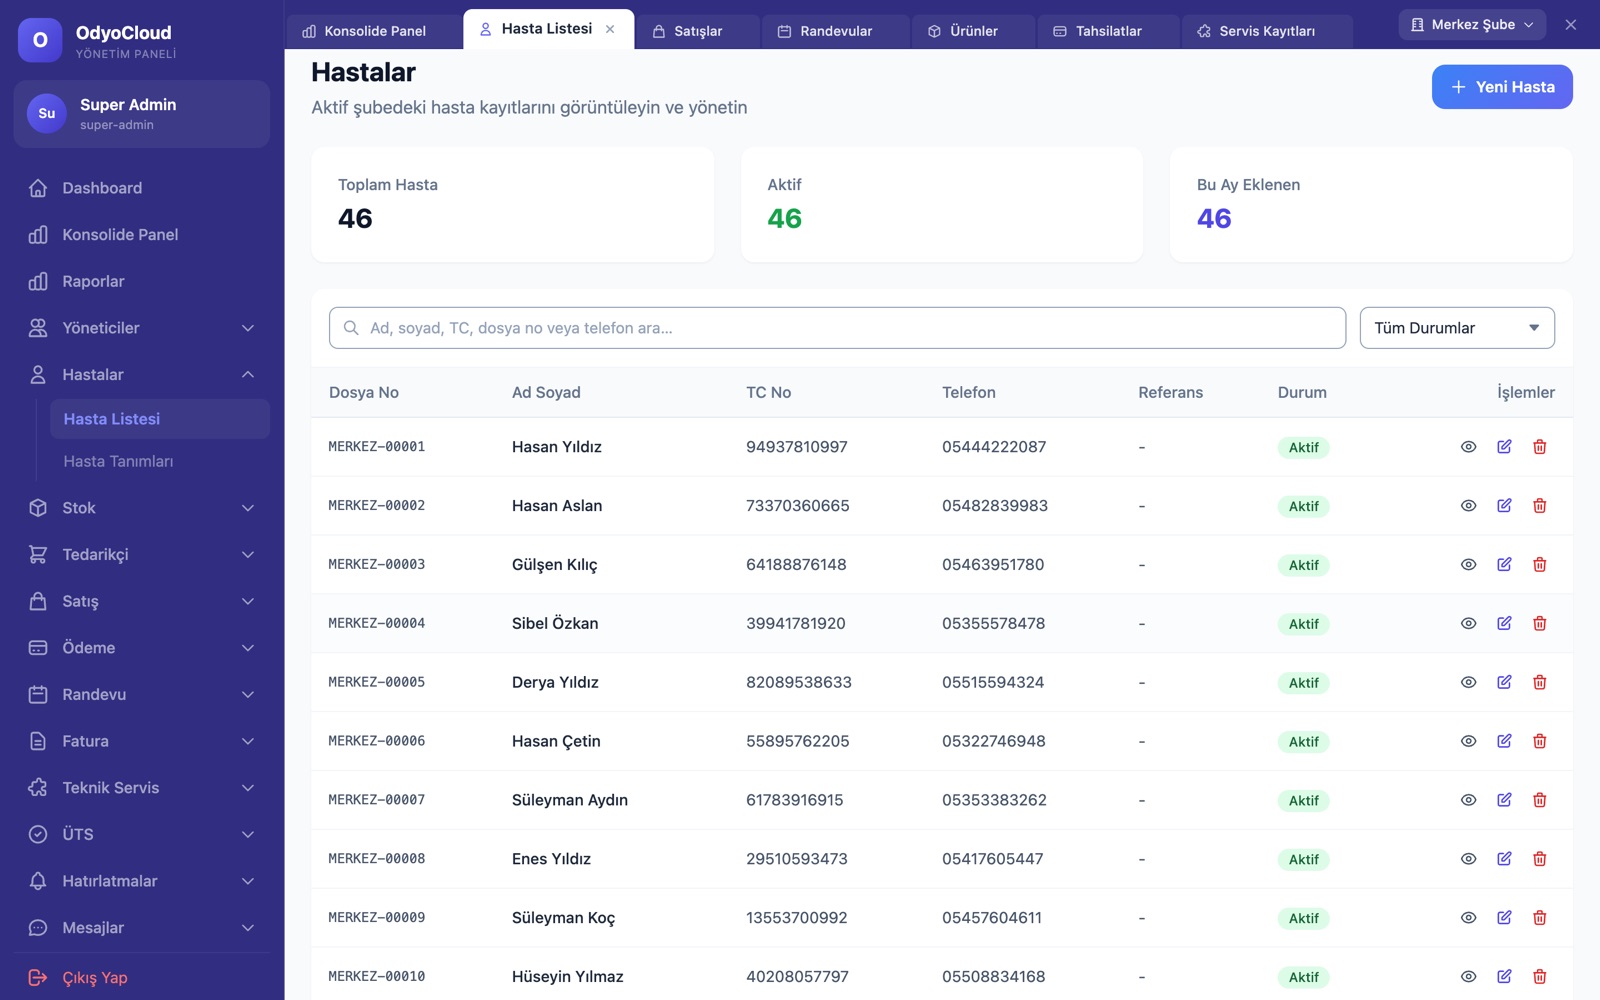Image resolution: width=1600 pixels, height=1000 pixels.
Task: Open the Tüm Durumlar status filter
Action: tap(1457, 328)
